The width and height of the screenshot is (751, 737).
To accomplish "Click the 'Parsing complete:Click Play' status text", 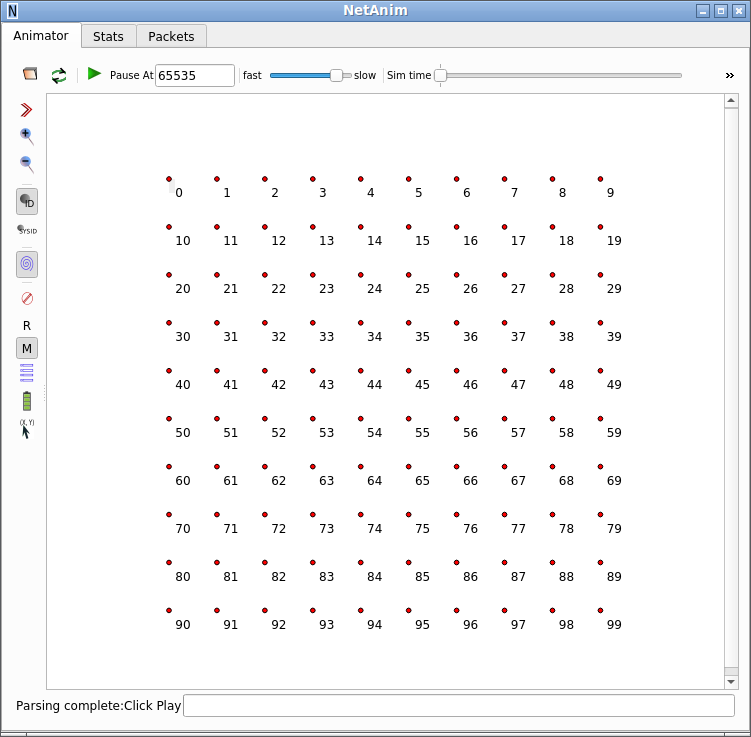I will [98, 706].
